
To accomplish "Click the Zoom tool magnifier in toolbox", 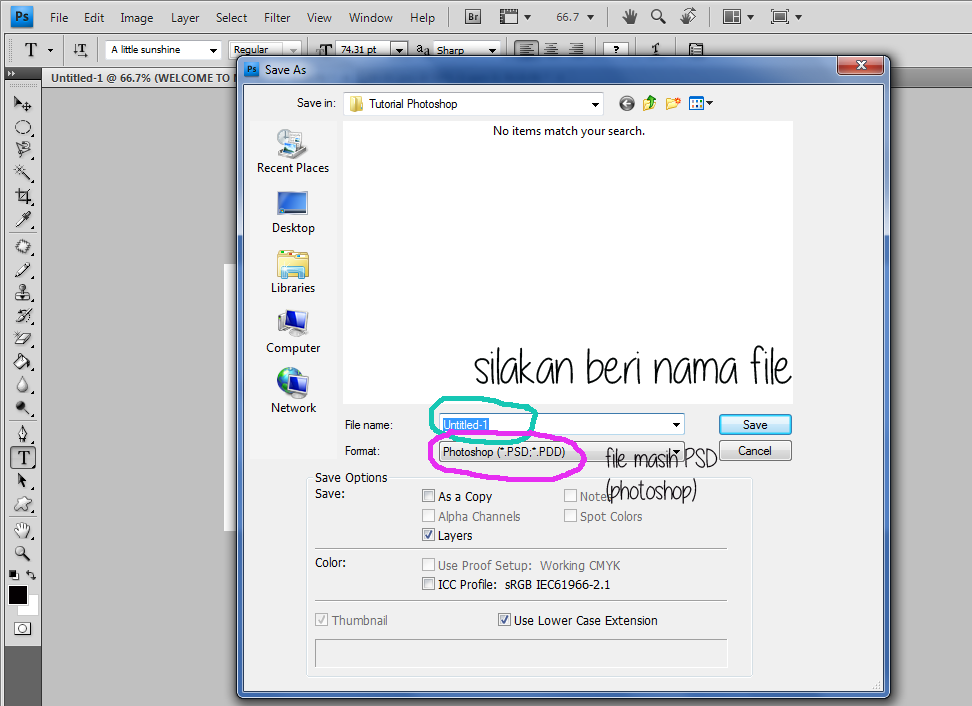I will (x=22, y=553).
